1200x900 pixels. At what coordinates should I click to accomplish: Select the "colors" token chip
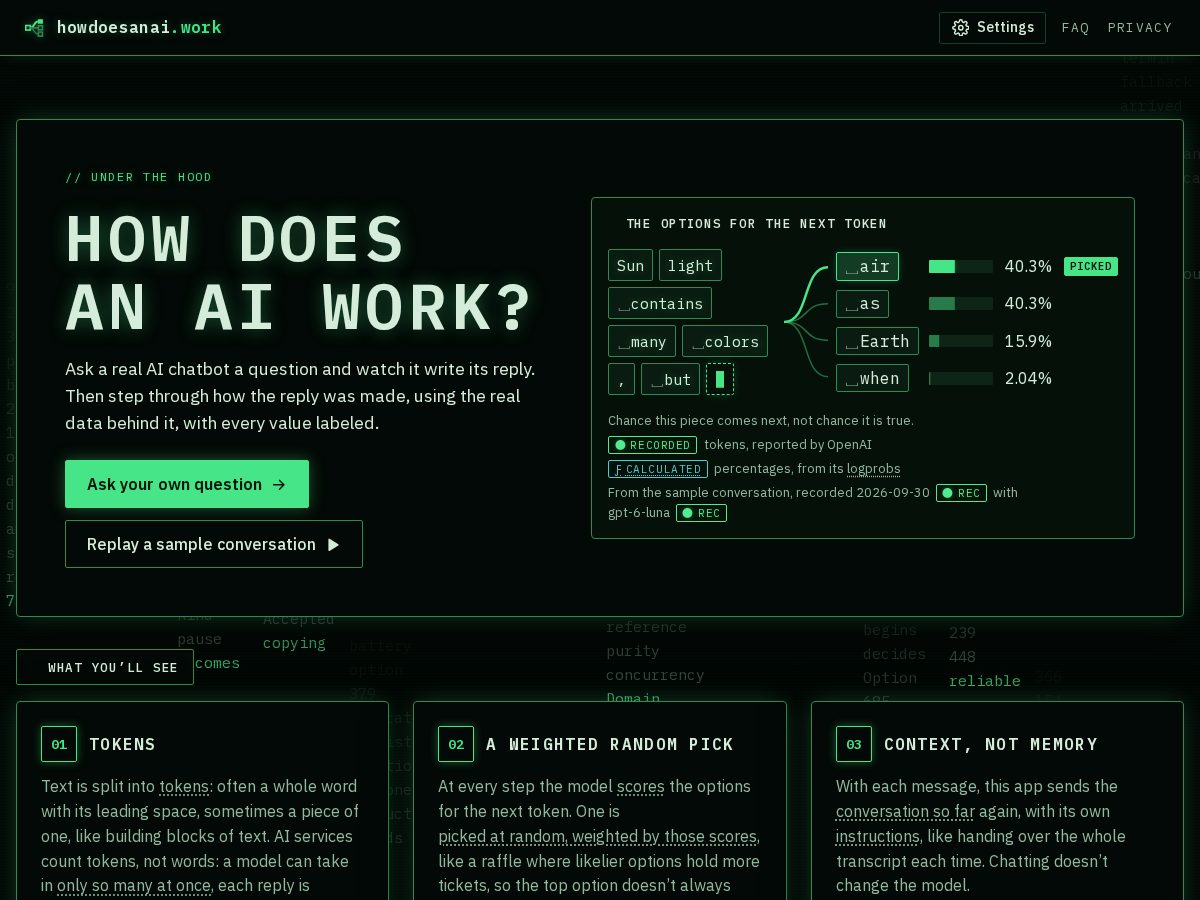coord(725,341)
